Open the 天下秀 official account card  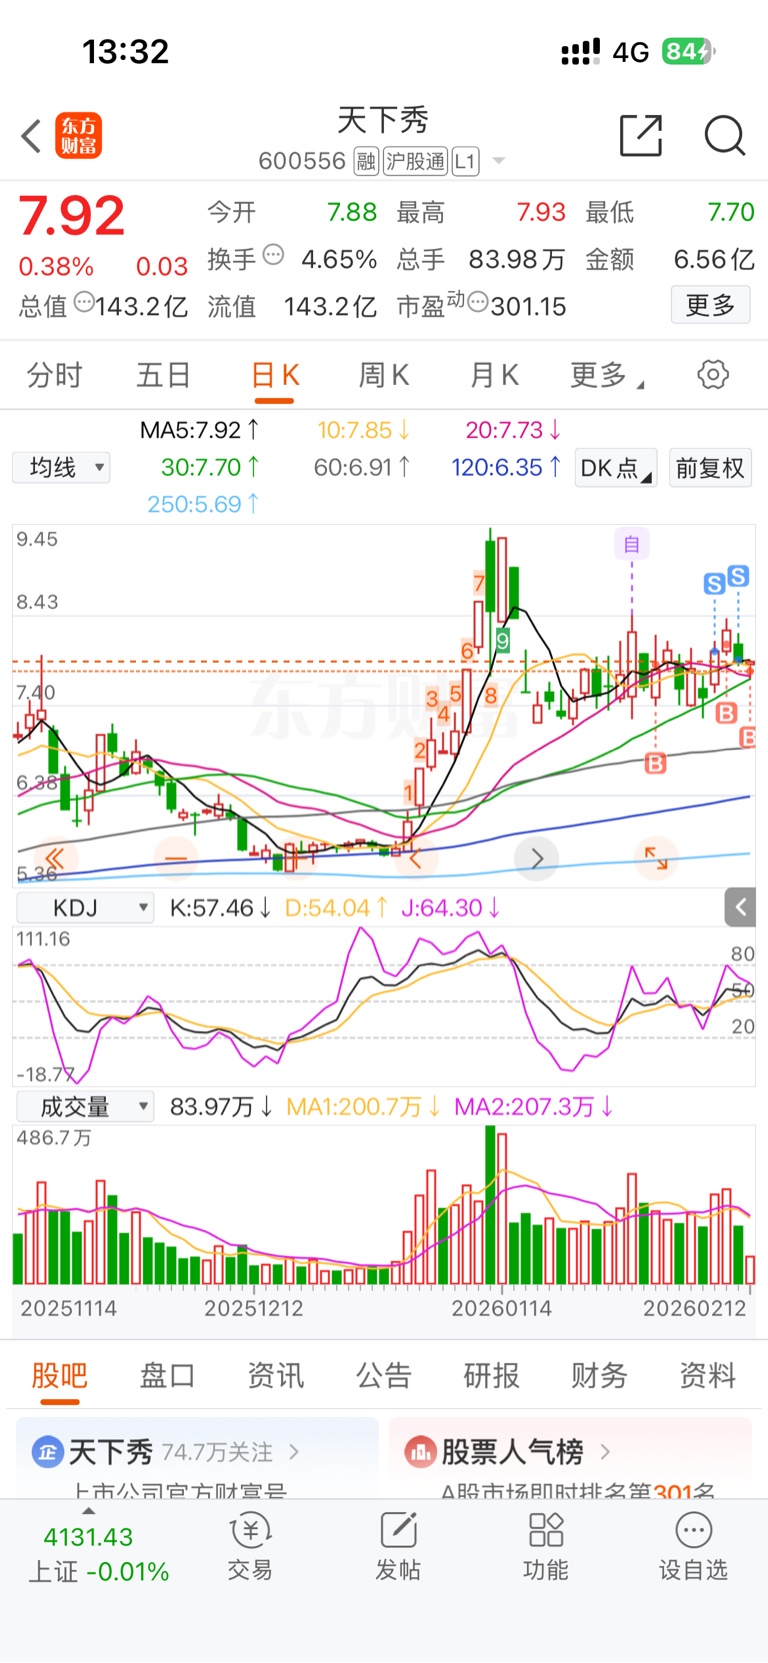pos(197,1458)
